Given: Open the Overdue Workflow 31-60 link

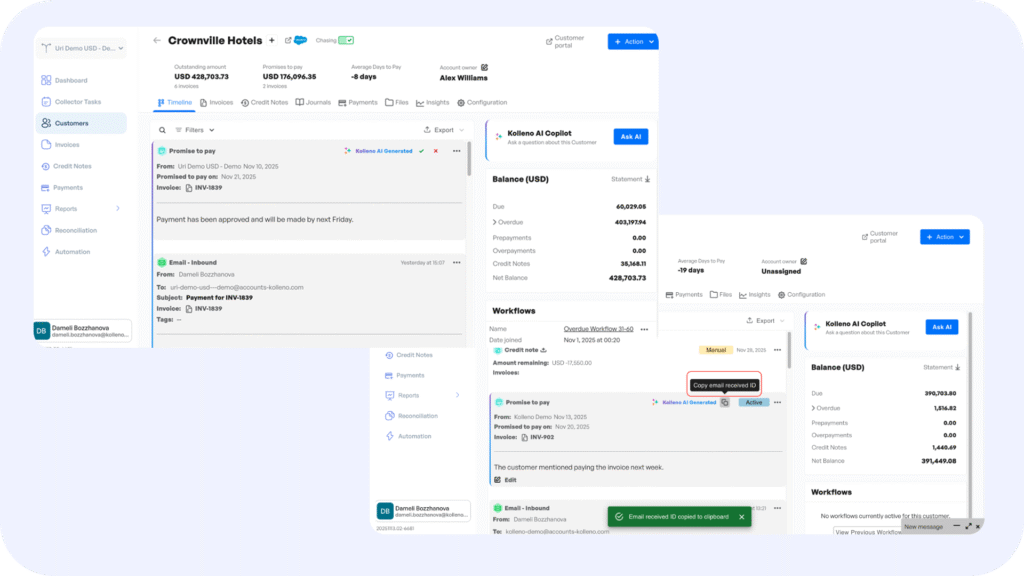Looking at the screenshot, I should click(598, 328).
